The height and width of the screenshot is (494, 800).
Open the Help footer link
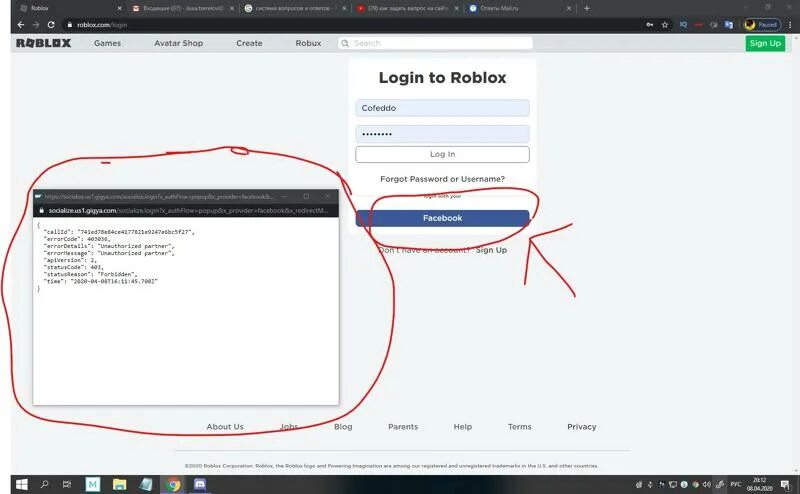[x=463, y=427]
